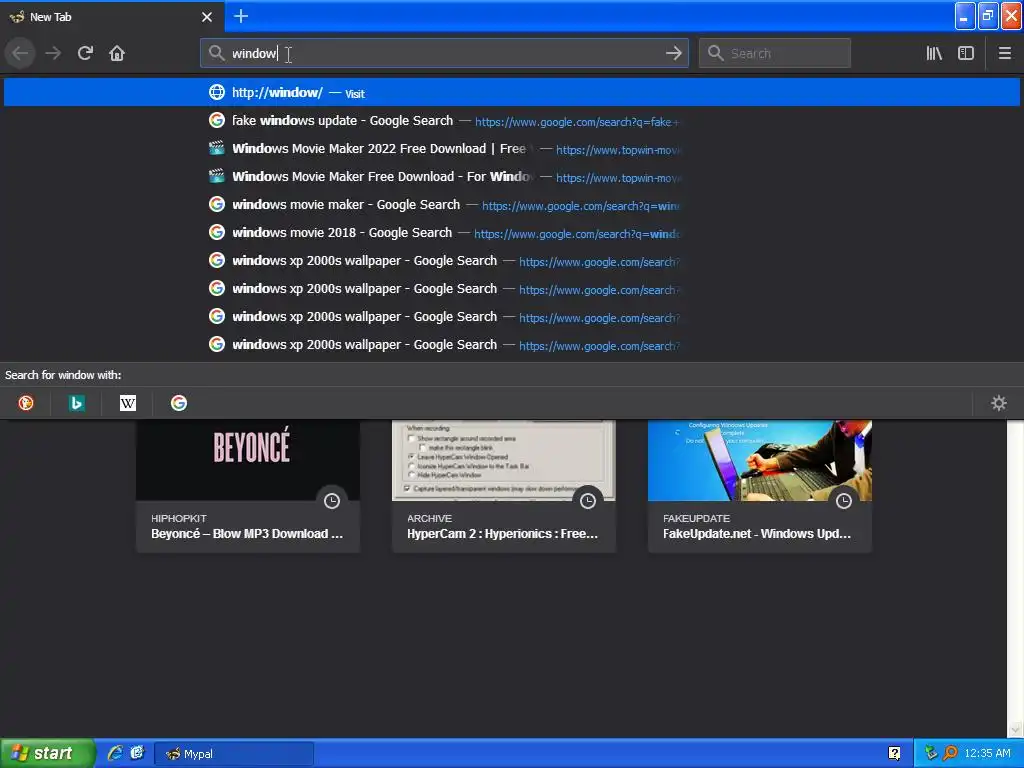The width and height of the screenshot is (1024, 768).
Task: Show sidebars via the sidebar icon
Action: pos(966,53)
